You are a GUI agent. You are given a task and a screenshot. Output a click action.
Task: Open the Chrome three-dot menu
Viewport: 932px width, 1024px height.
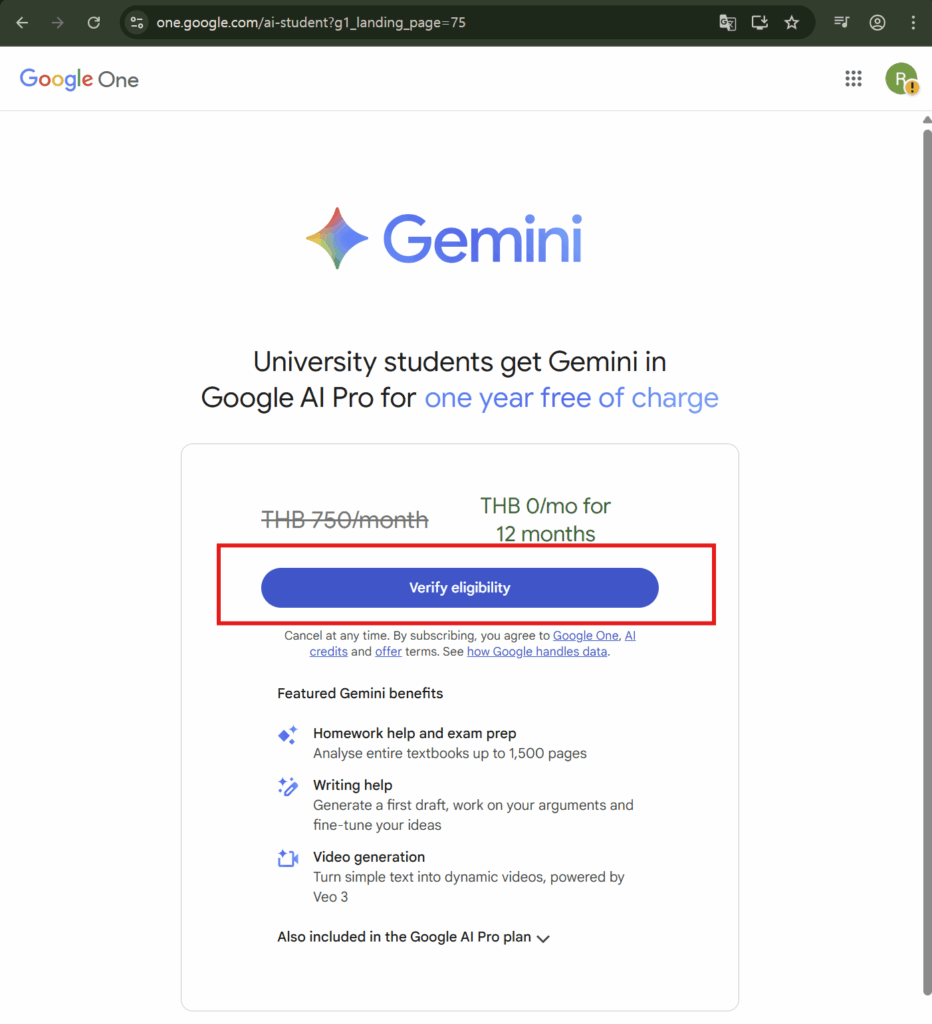click(x=912, y=22)
